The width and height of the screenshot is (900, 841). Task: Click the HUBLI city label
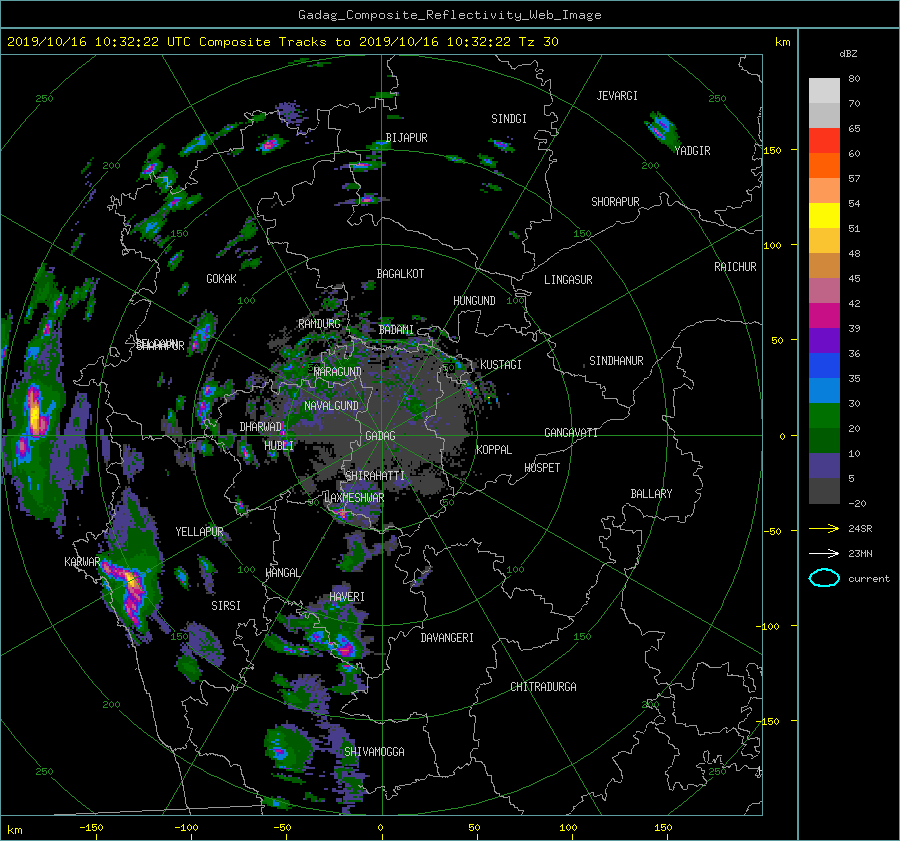point(278,446)
